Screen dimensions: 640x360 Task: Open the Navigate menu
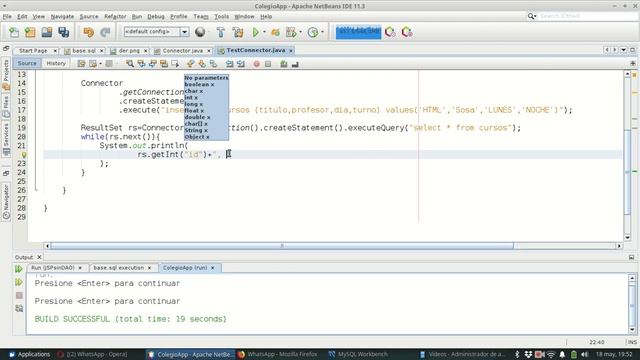click(x=62, y=16)
